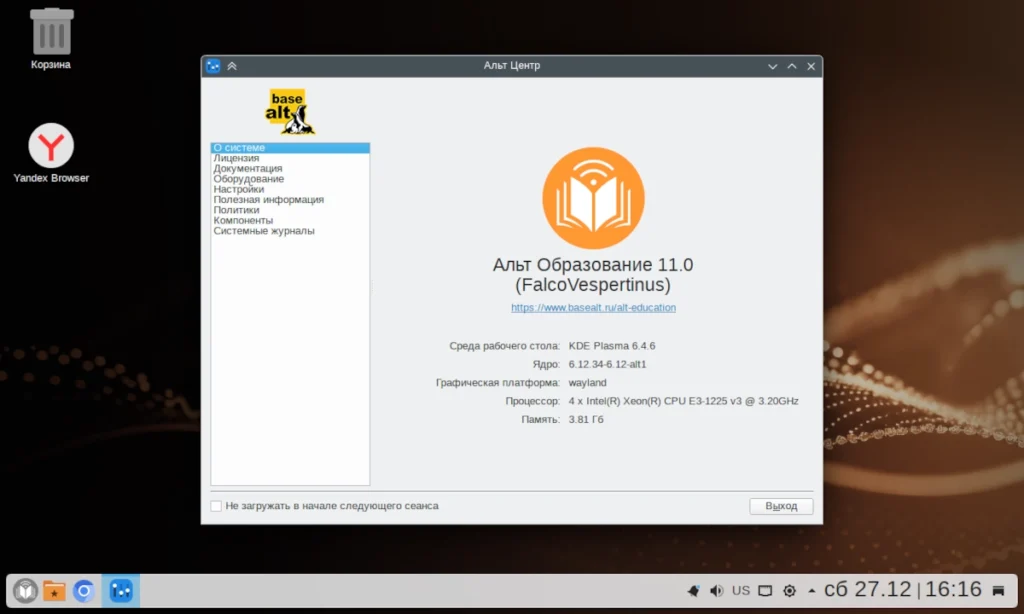Click the Альт Центр taskbar entry
This screenshot has height=614, width=1024.
(121, 591)
